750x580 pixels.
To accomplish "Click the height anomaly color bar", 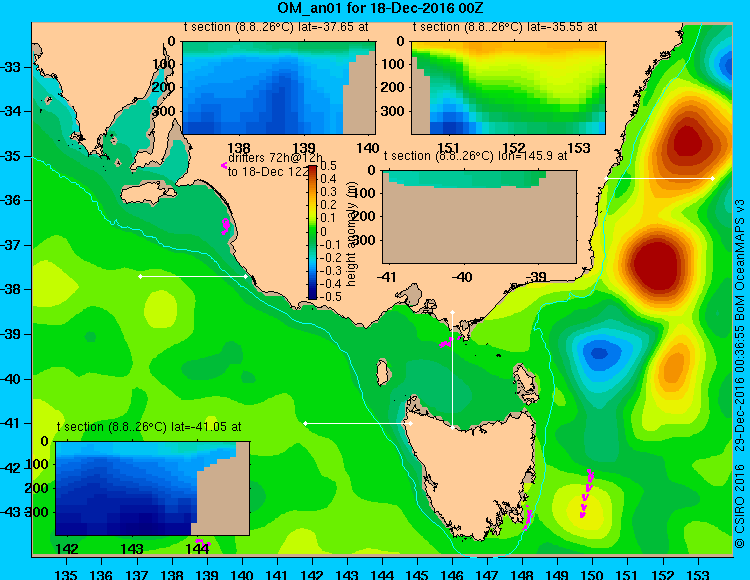I will [x=312, y=232].
